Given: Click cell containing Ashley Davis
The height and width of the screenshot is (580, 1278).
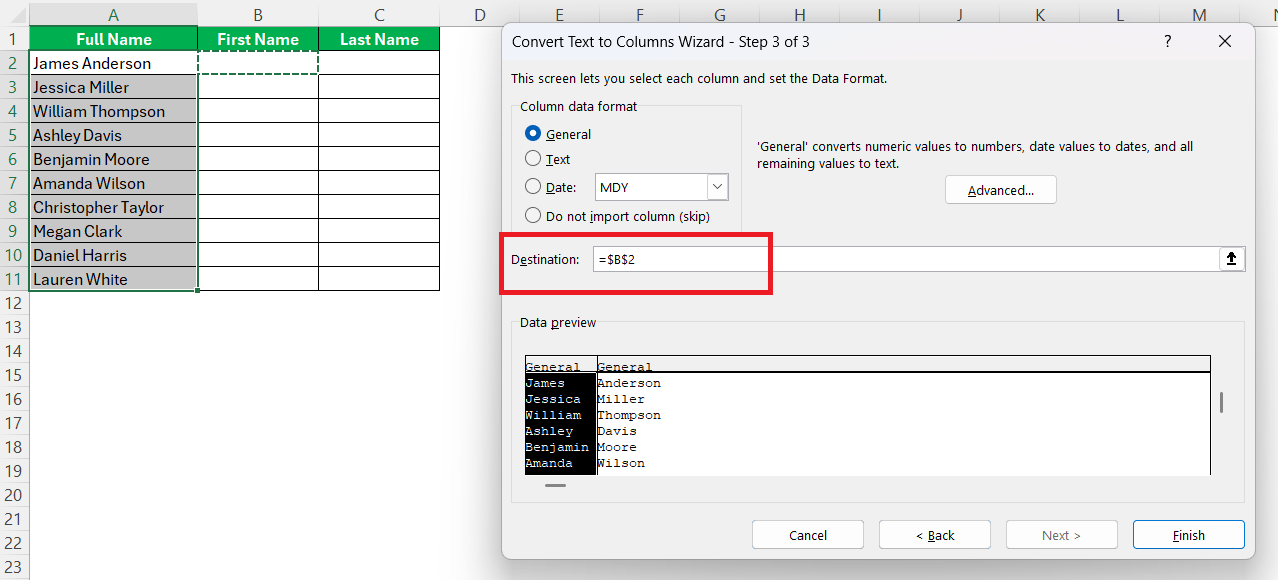Looking at the screenshot, I should [114, 135].
